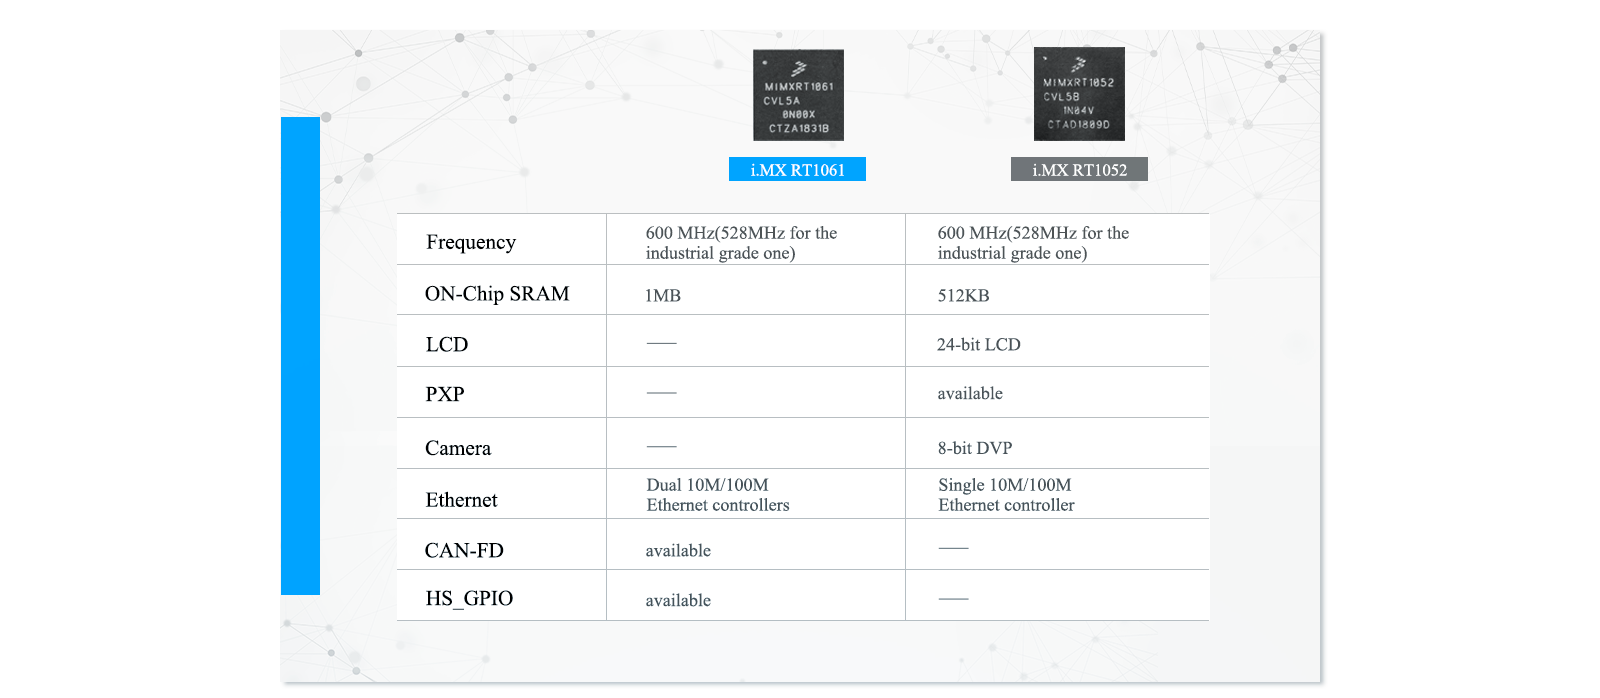
Task: Select the gray i.MX RT1052 label
Action: tap(1079, 169)
